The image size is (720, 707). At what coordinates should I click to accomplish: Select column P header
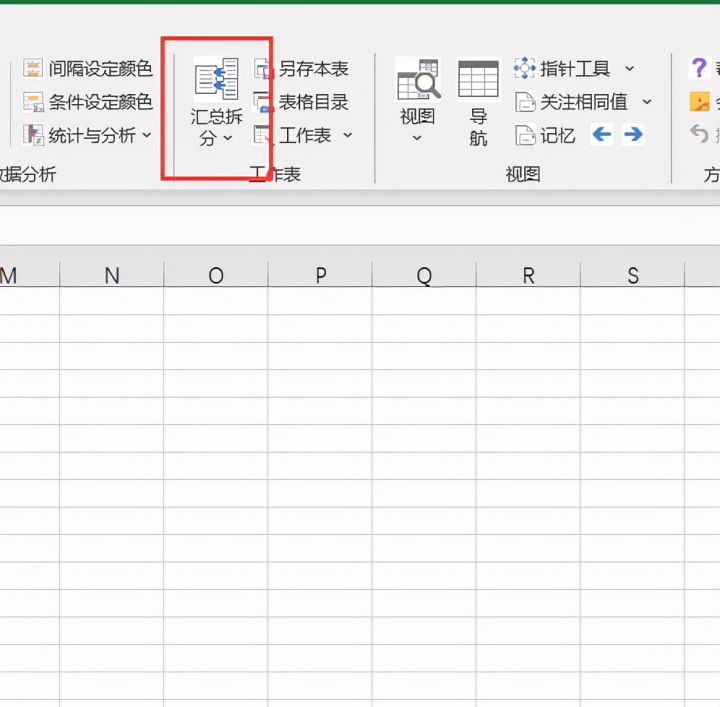click(x=320, y=275)
